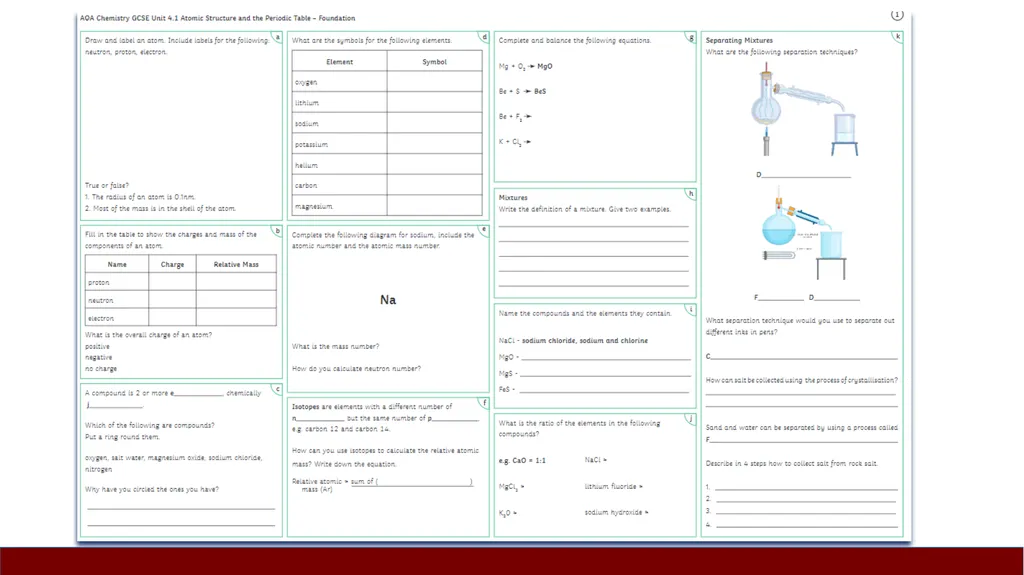Click the corner label 'f' on the isotopes box
This screenshot has width=1024, height=575.
[484, 402]
